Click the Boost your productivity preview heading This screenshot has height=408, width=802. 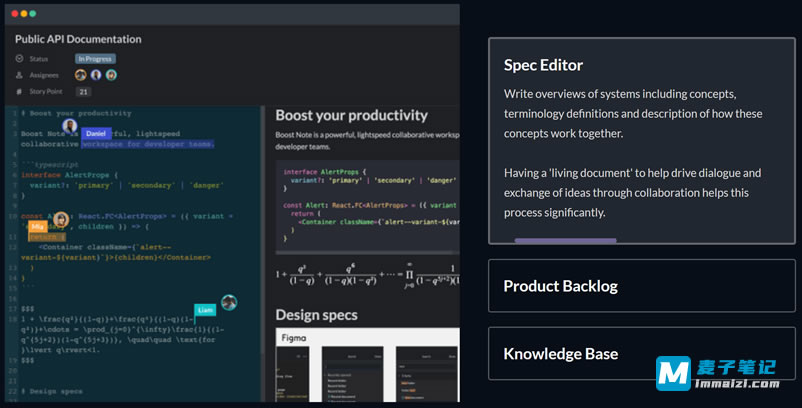[351, 116]
